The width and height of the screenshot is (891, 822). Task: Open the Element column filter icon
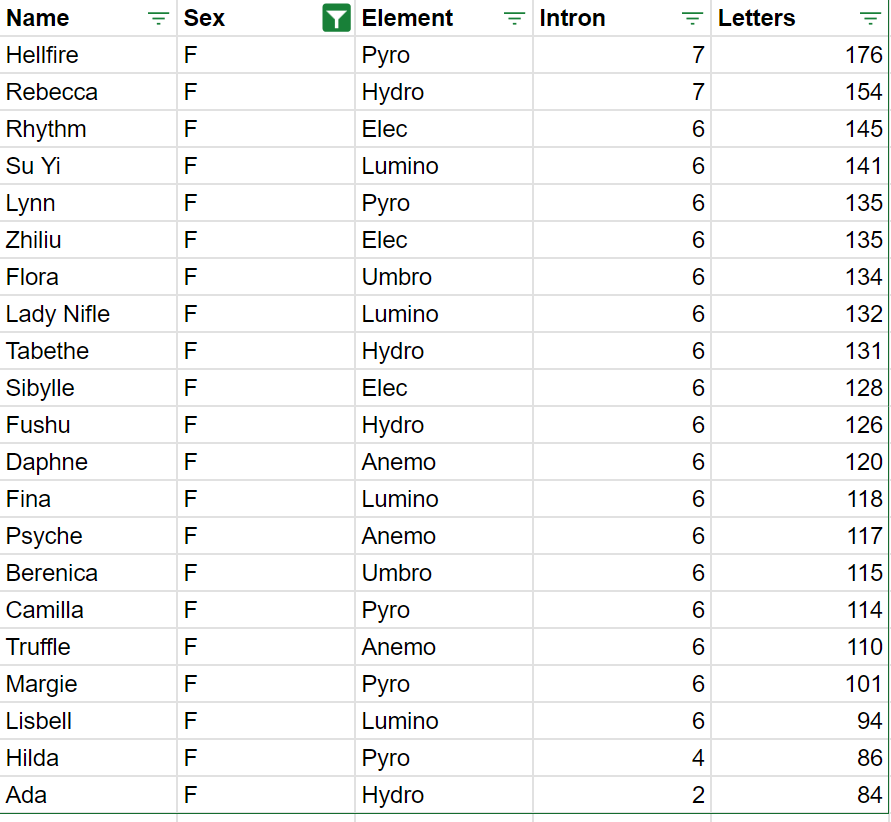[x=514, y=18]
